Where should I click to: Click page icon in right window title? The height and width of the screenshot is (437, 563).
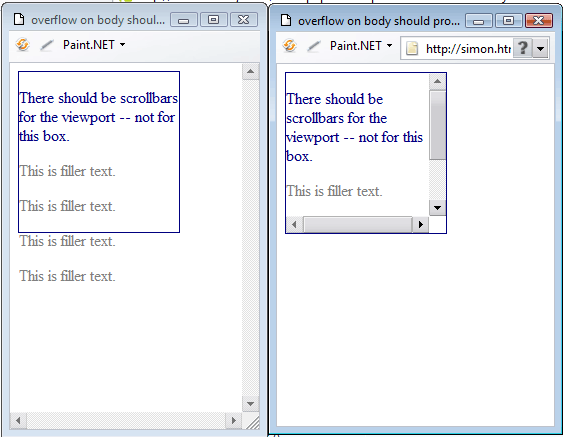[286, 20]
